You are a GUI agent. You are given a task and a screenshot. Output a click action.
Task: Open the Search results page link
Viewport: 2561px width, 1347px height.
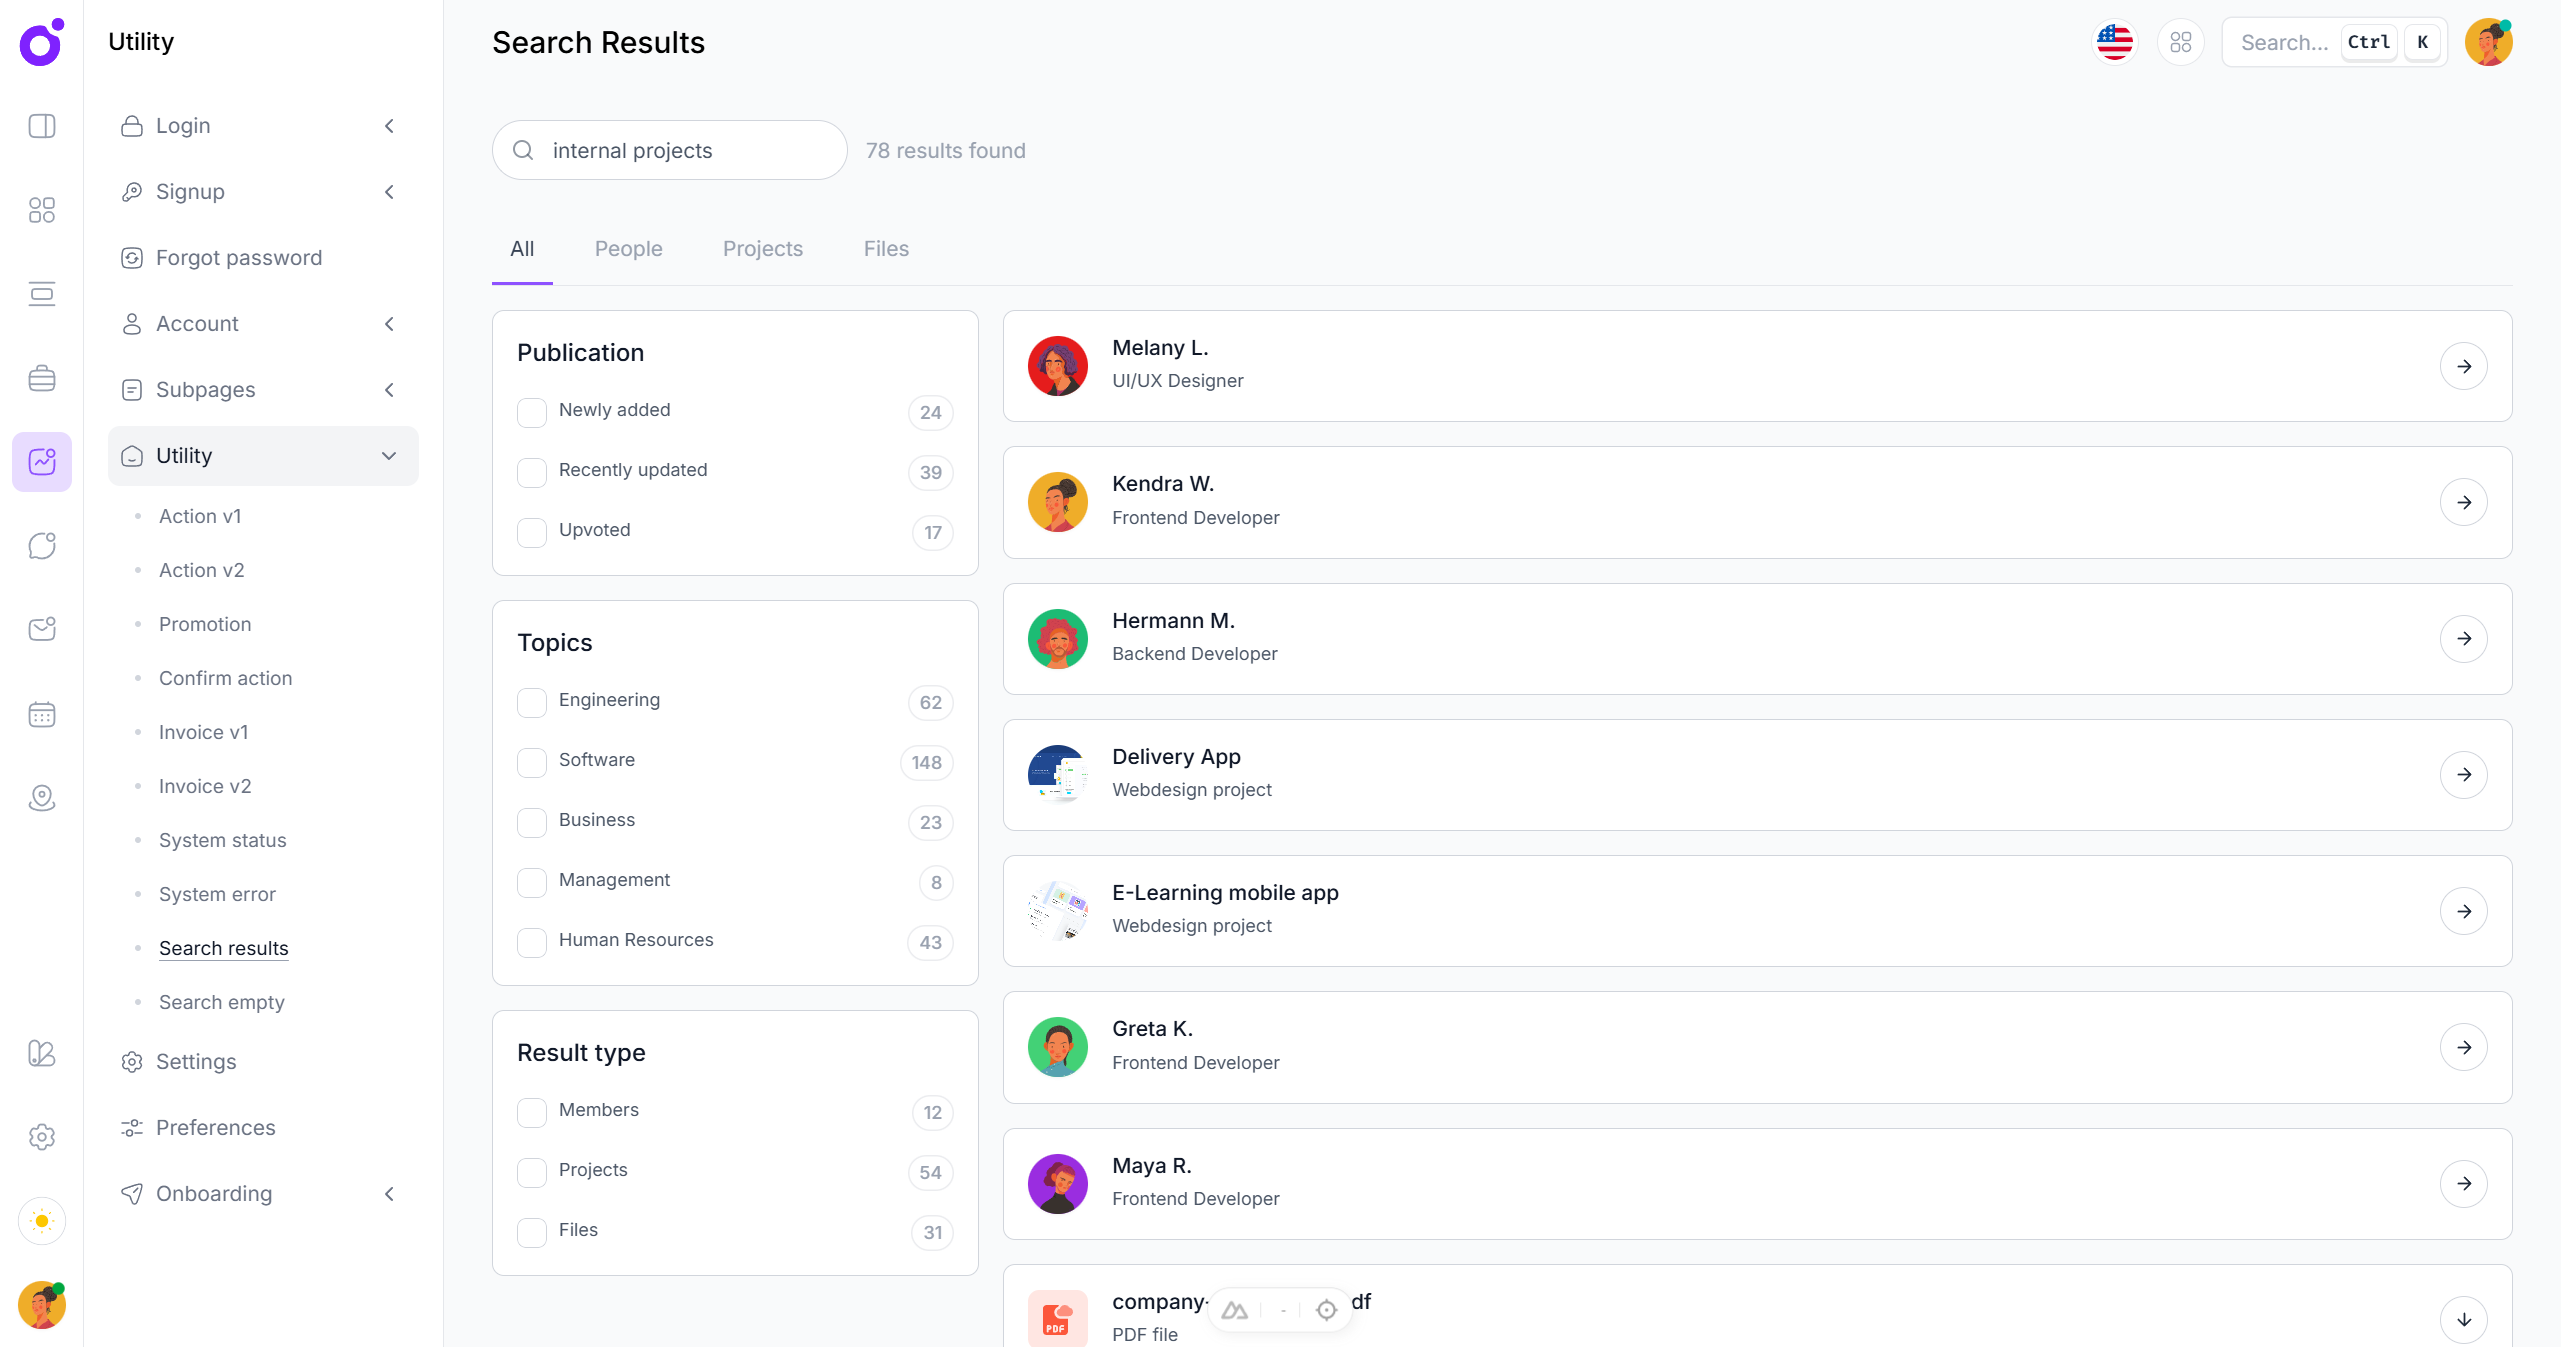pos(222,947)
